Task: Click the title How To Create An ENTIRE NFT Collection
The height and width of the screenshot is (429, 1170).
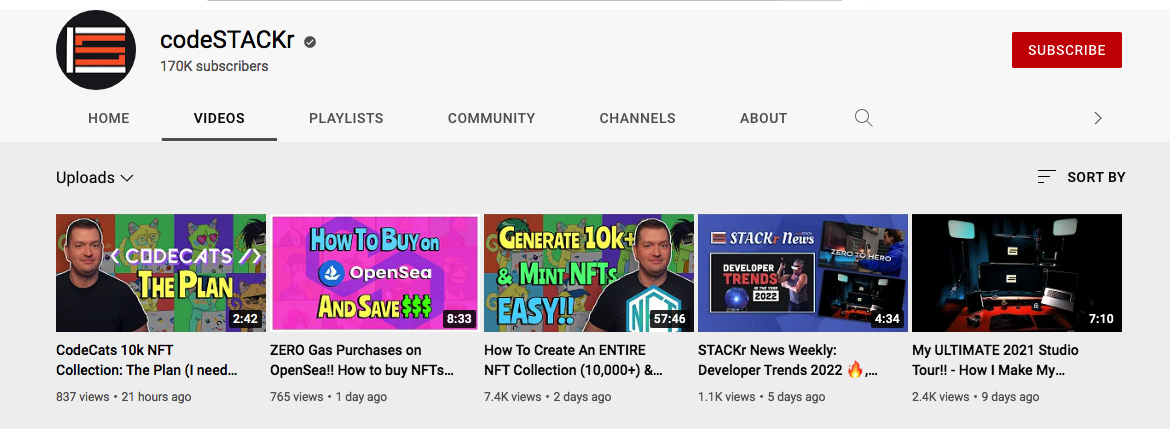Action: point(573,360)
